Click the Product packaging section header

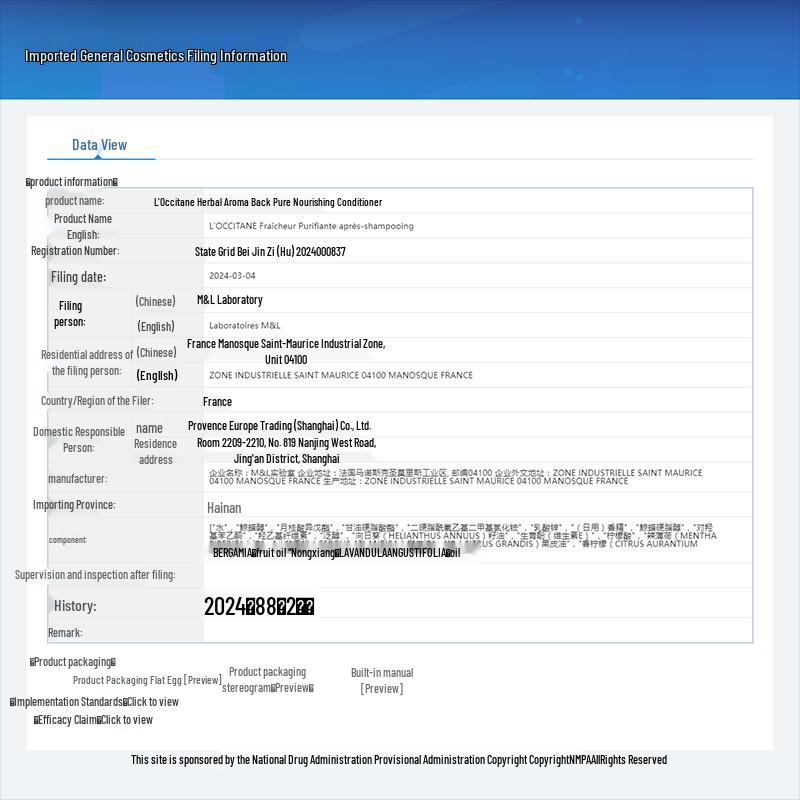73,662
